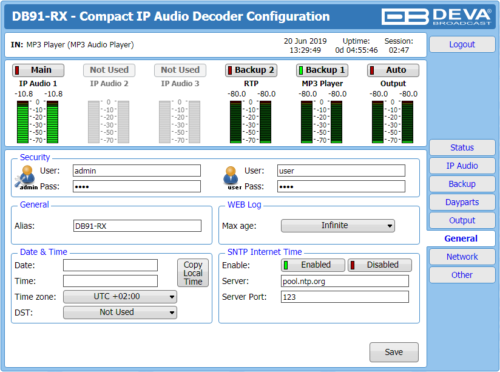Click the SNTP Server field

345,281
